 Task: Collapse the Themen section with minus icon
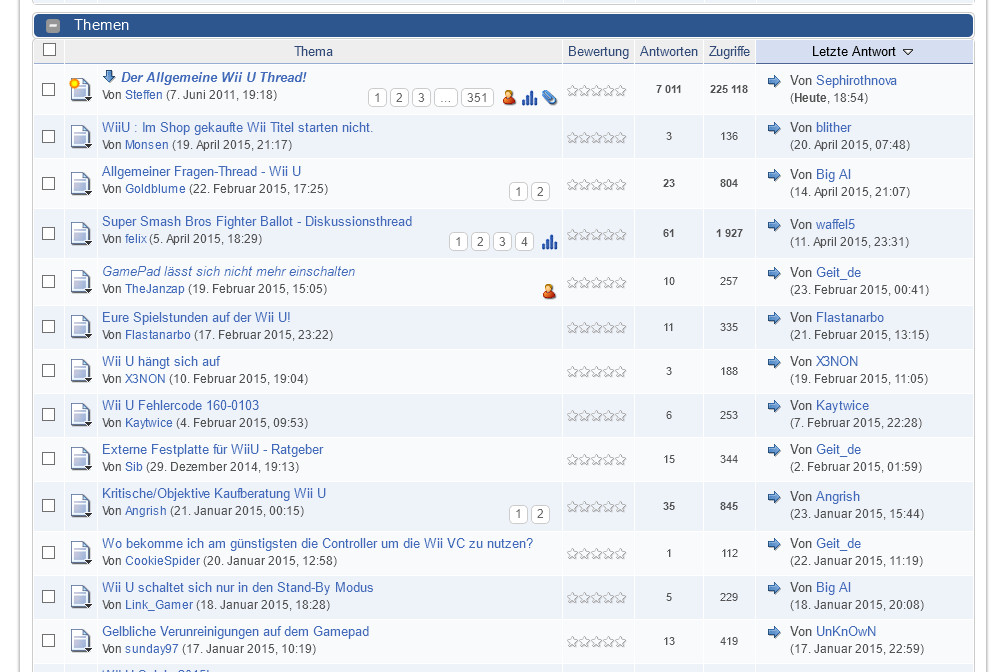(x=53, y=25)
